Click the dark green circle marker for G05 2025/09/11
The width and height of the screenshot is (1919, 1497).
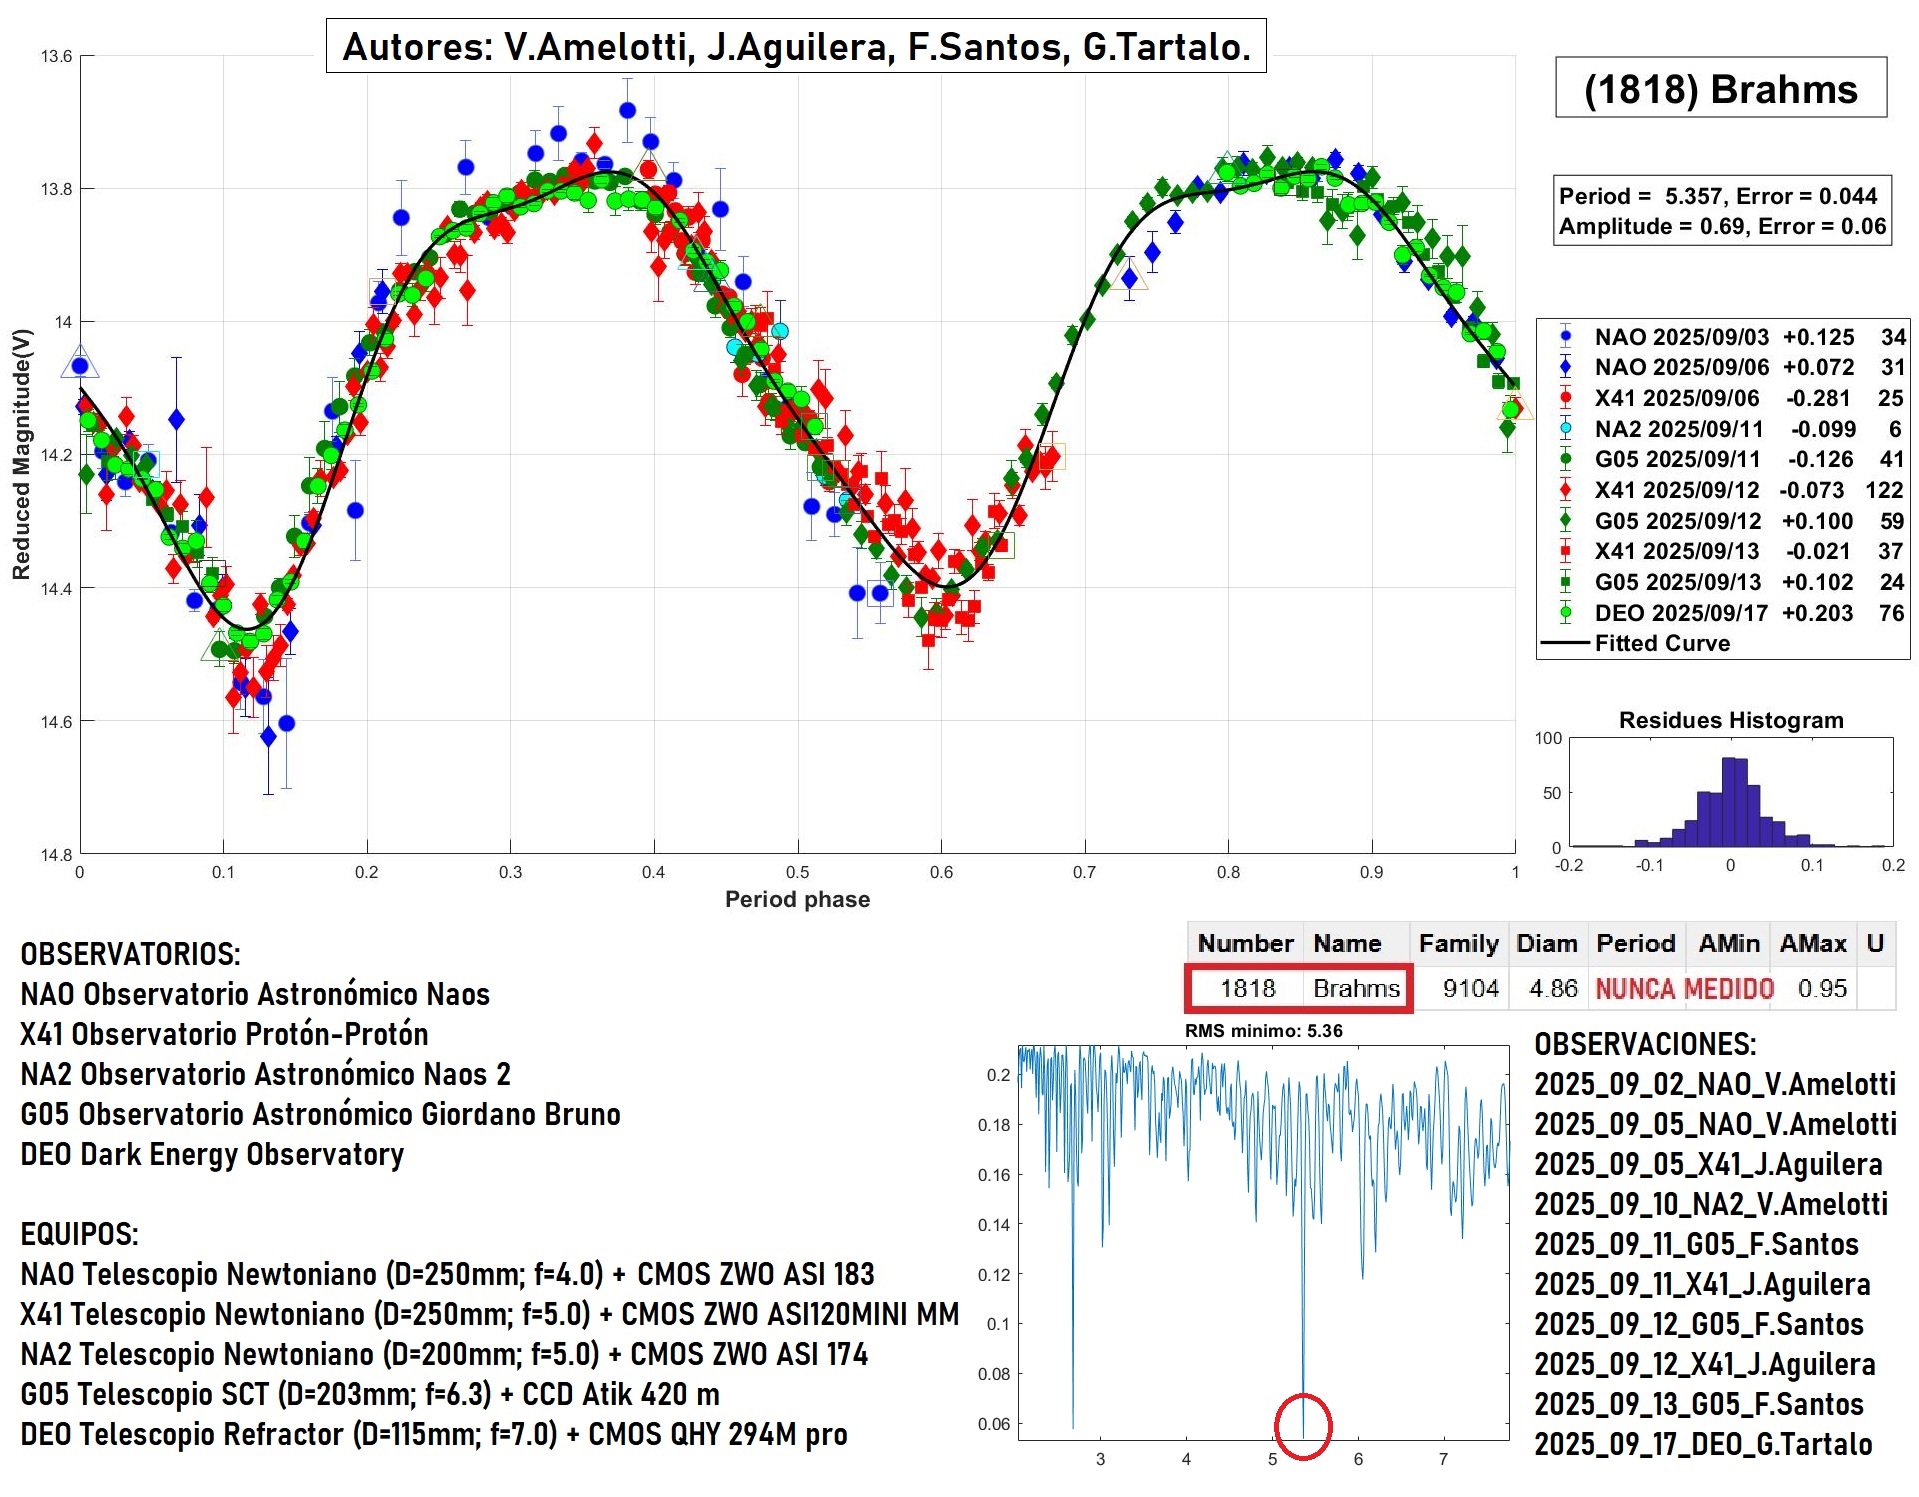(1565, 460)
